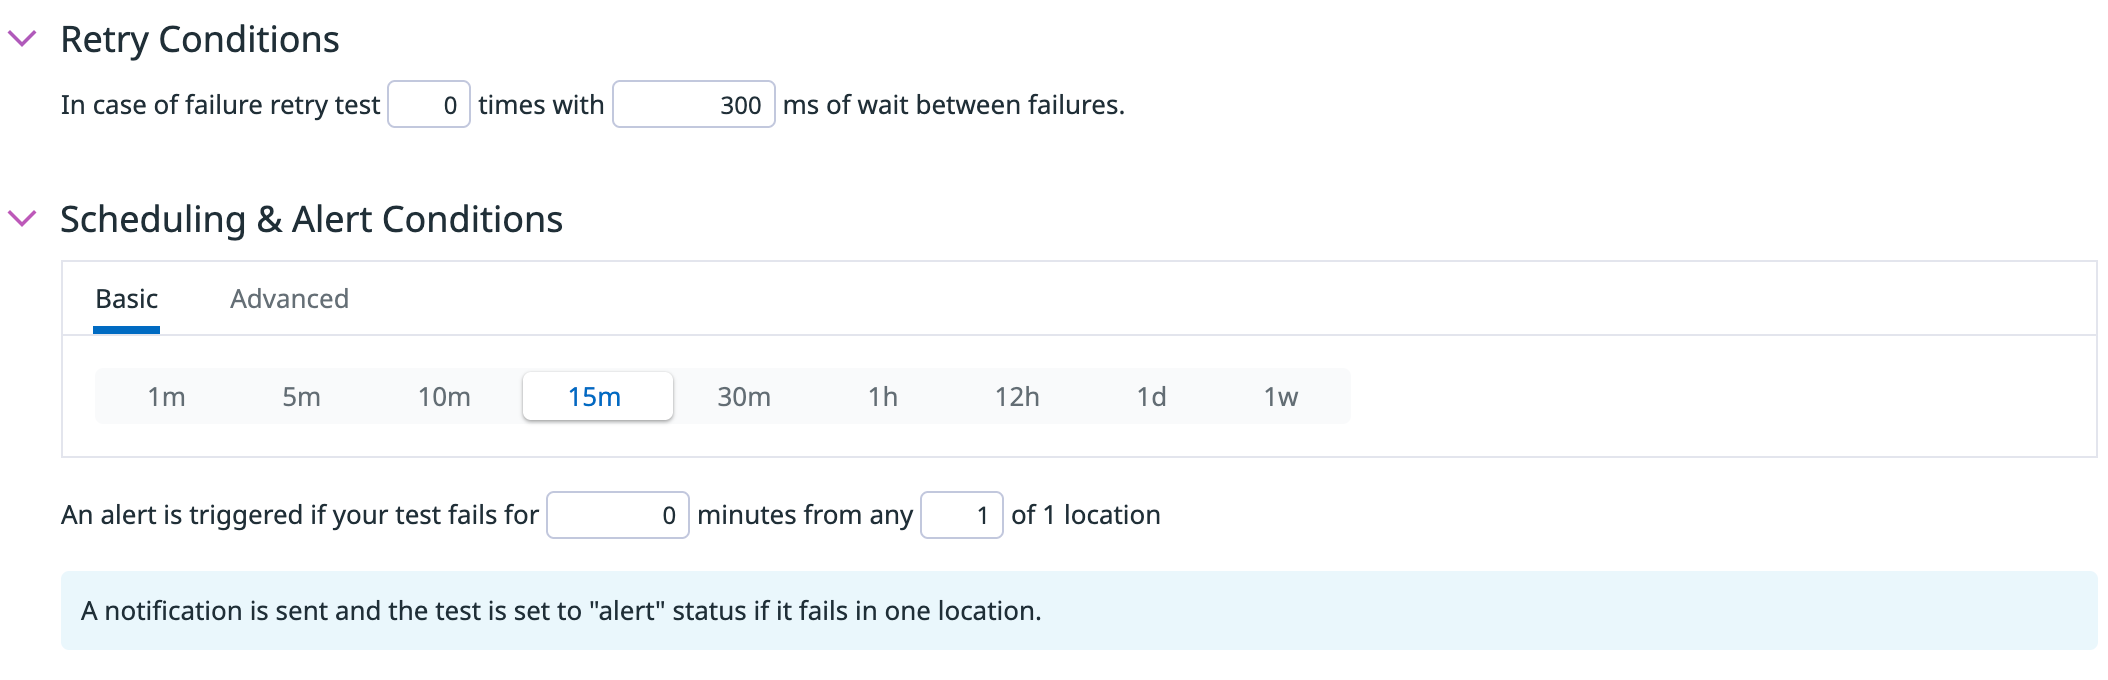The height and width of the screenshot is (680, 2108).
Task: Choose the 10m test interval
Action: tap(444, 397)
